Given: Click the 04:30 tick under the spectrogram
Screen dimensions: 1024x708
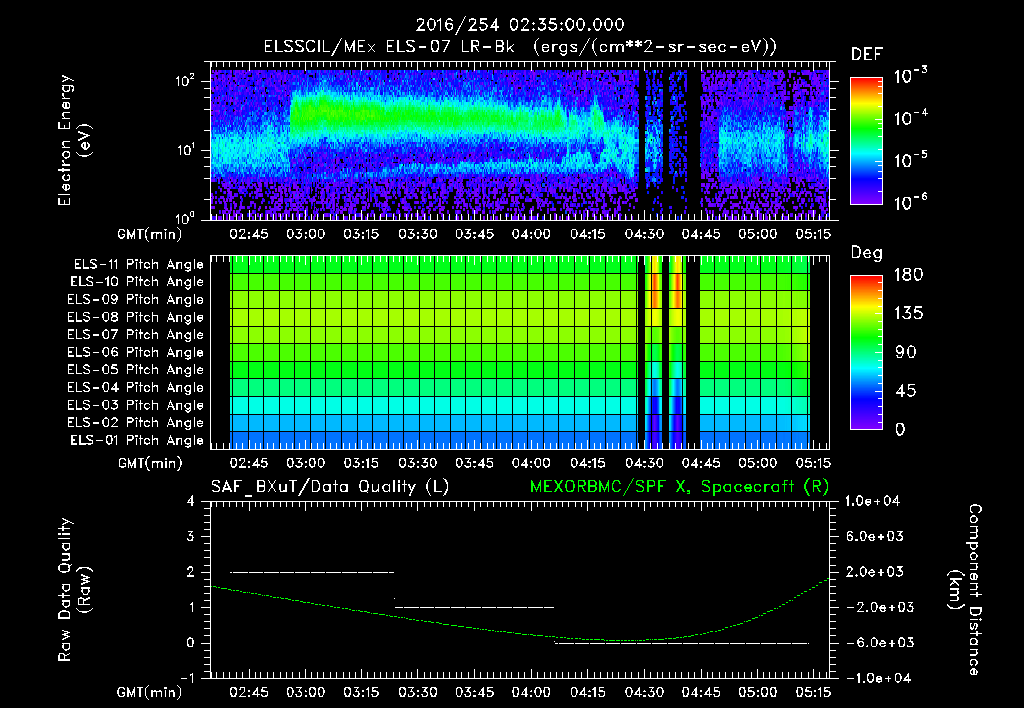Looking at the screenshot, I should point(644,234).
